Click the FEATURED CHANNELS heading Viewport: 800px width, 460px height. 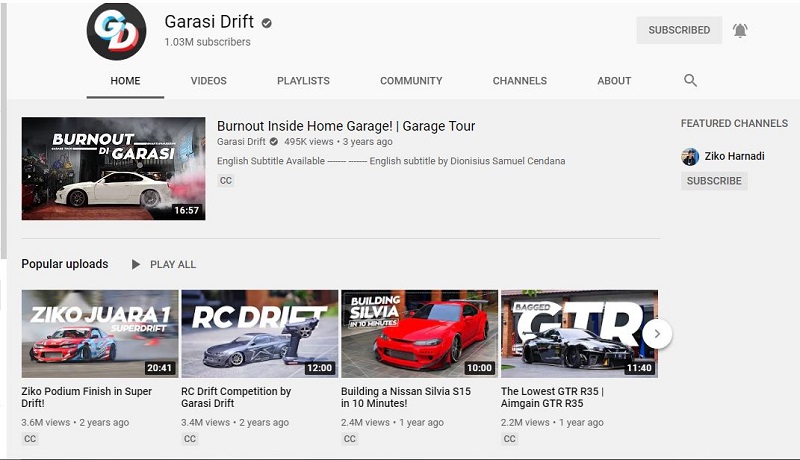pos(734,123)
